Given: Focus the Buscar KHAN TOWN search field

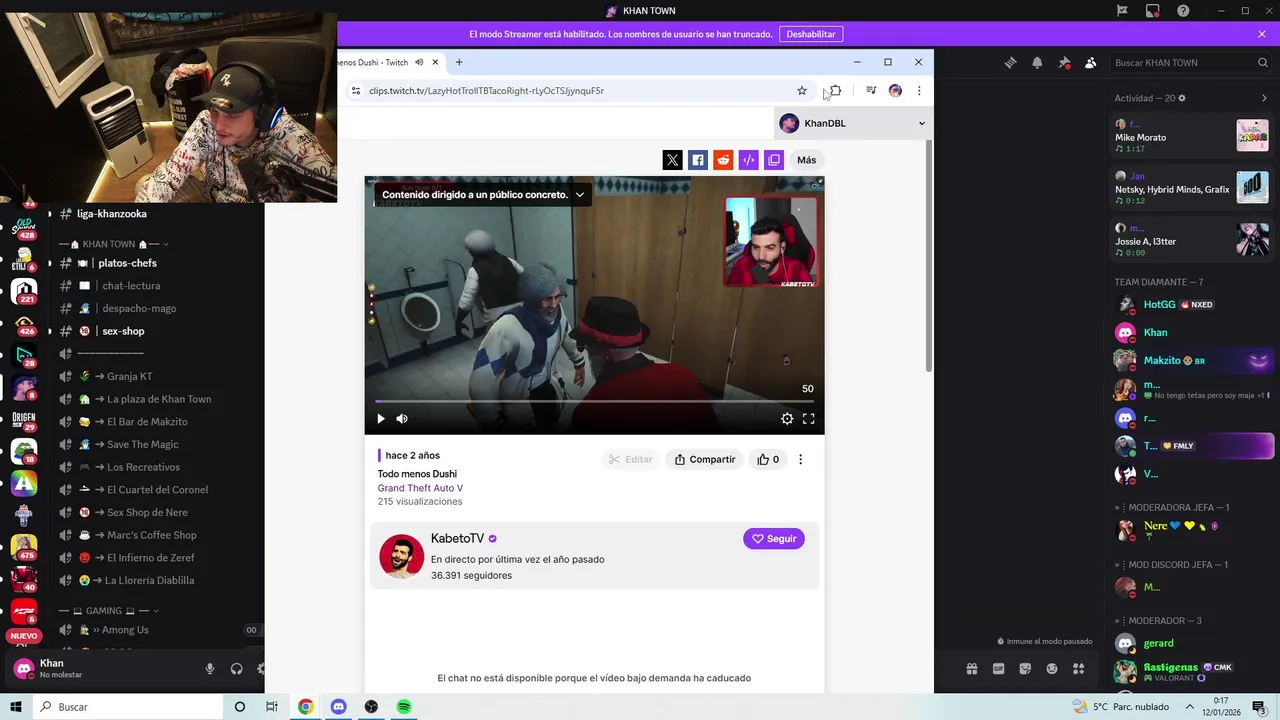Looking at the screenshot, I should pos(1191,62).
